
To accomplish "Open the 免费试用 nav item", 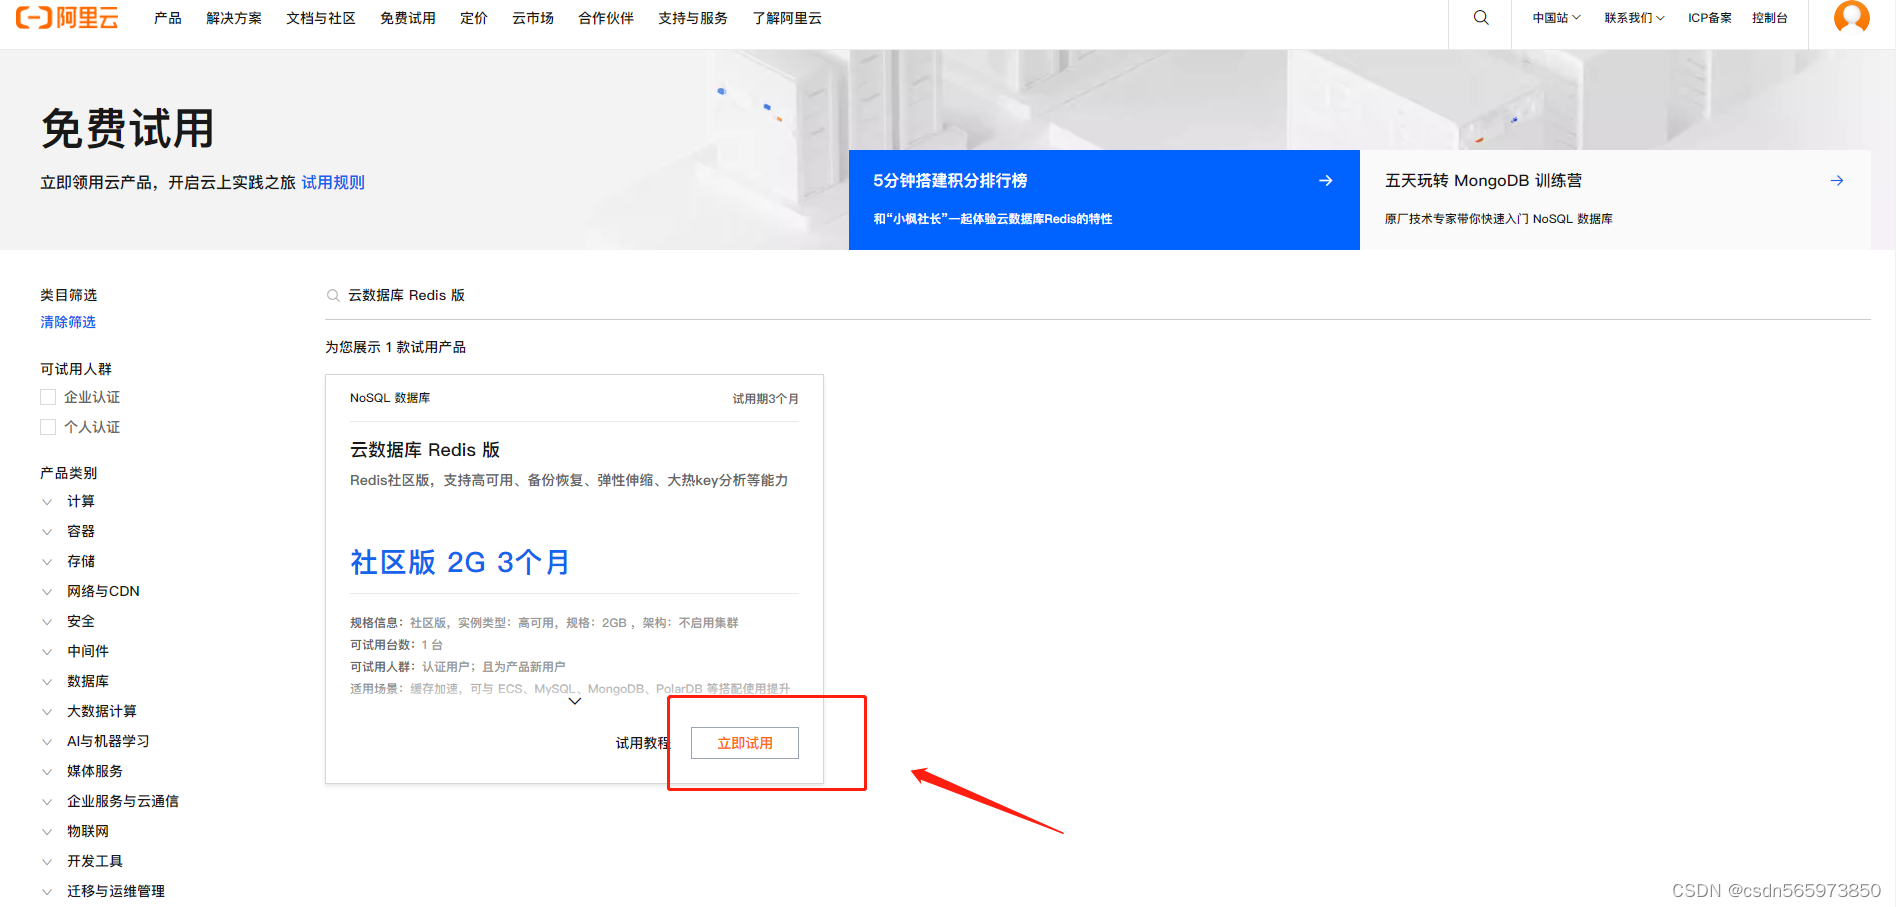I will click(408, 18).
